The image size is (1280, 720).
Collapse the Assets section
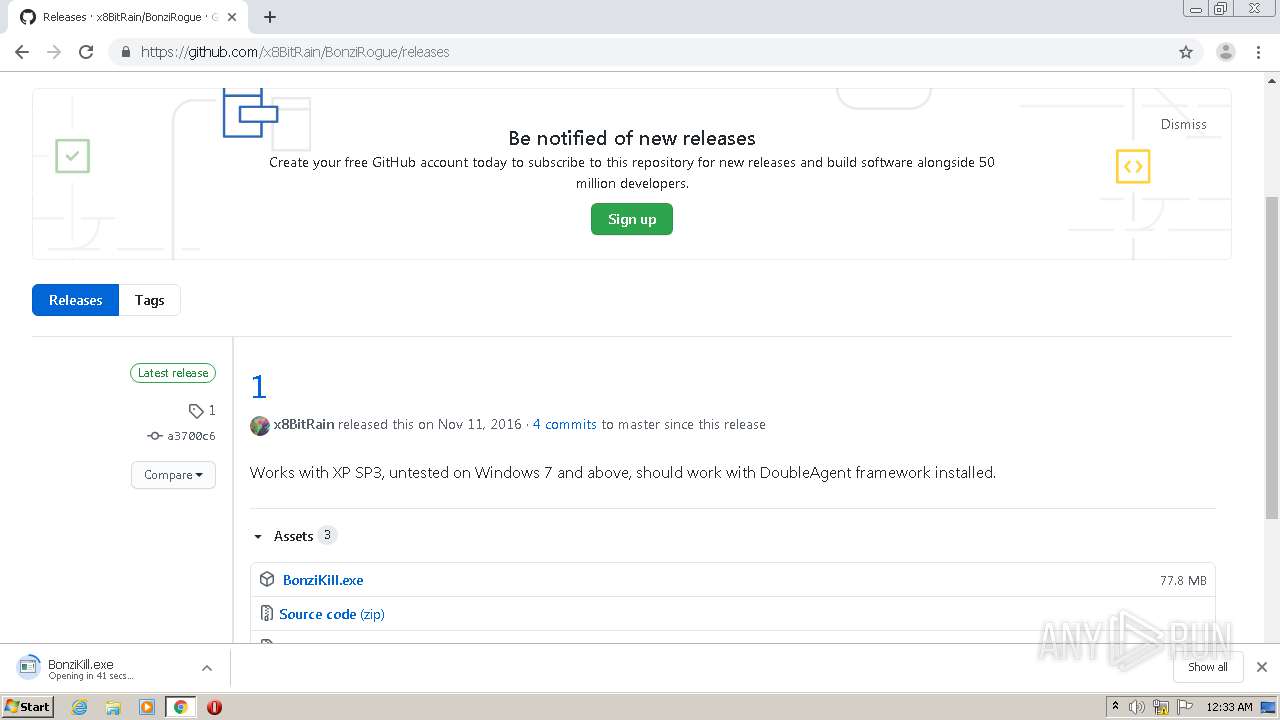tap(294, 536)
